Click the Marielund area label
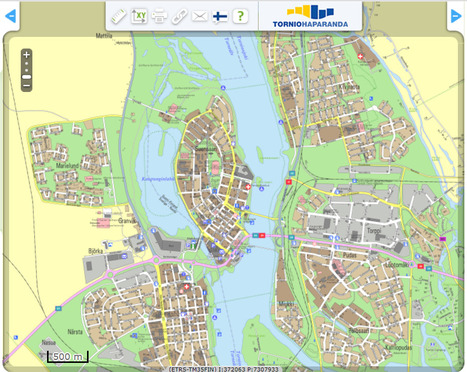 pyautogui.click(x=67, y=165)
